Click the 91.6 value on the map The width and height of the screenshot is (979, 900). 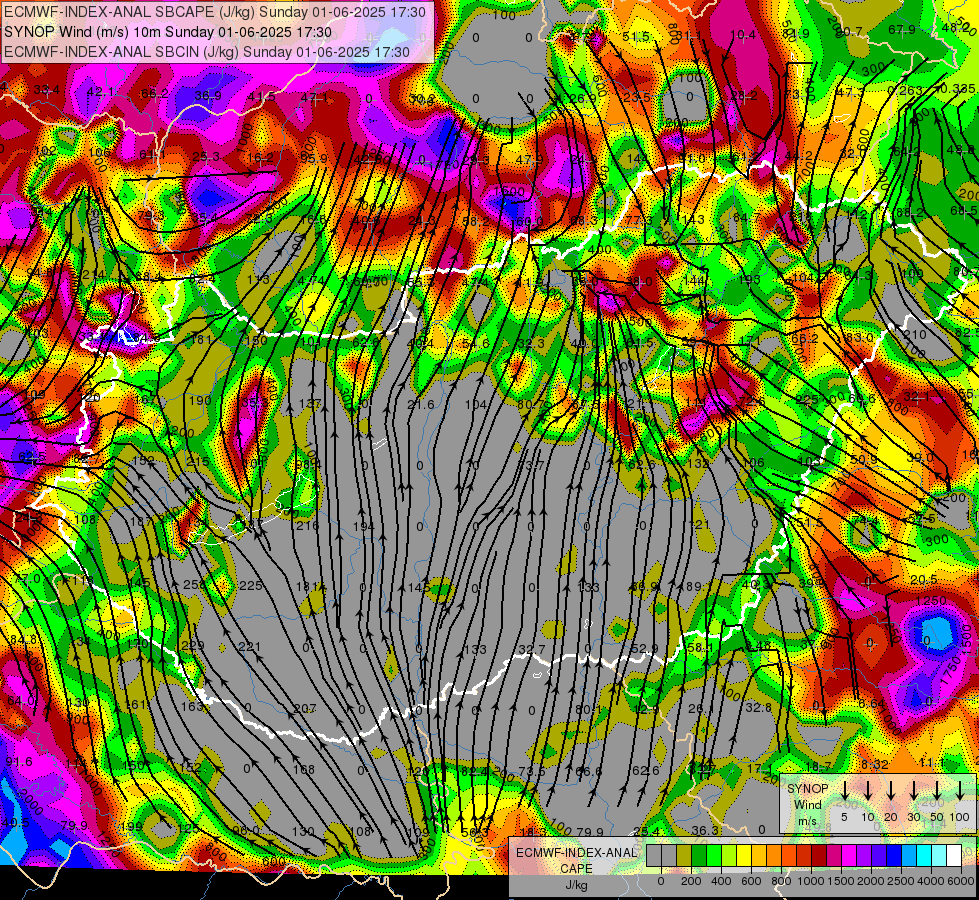19,761
